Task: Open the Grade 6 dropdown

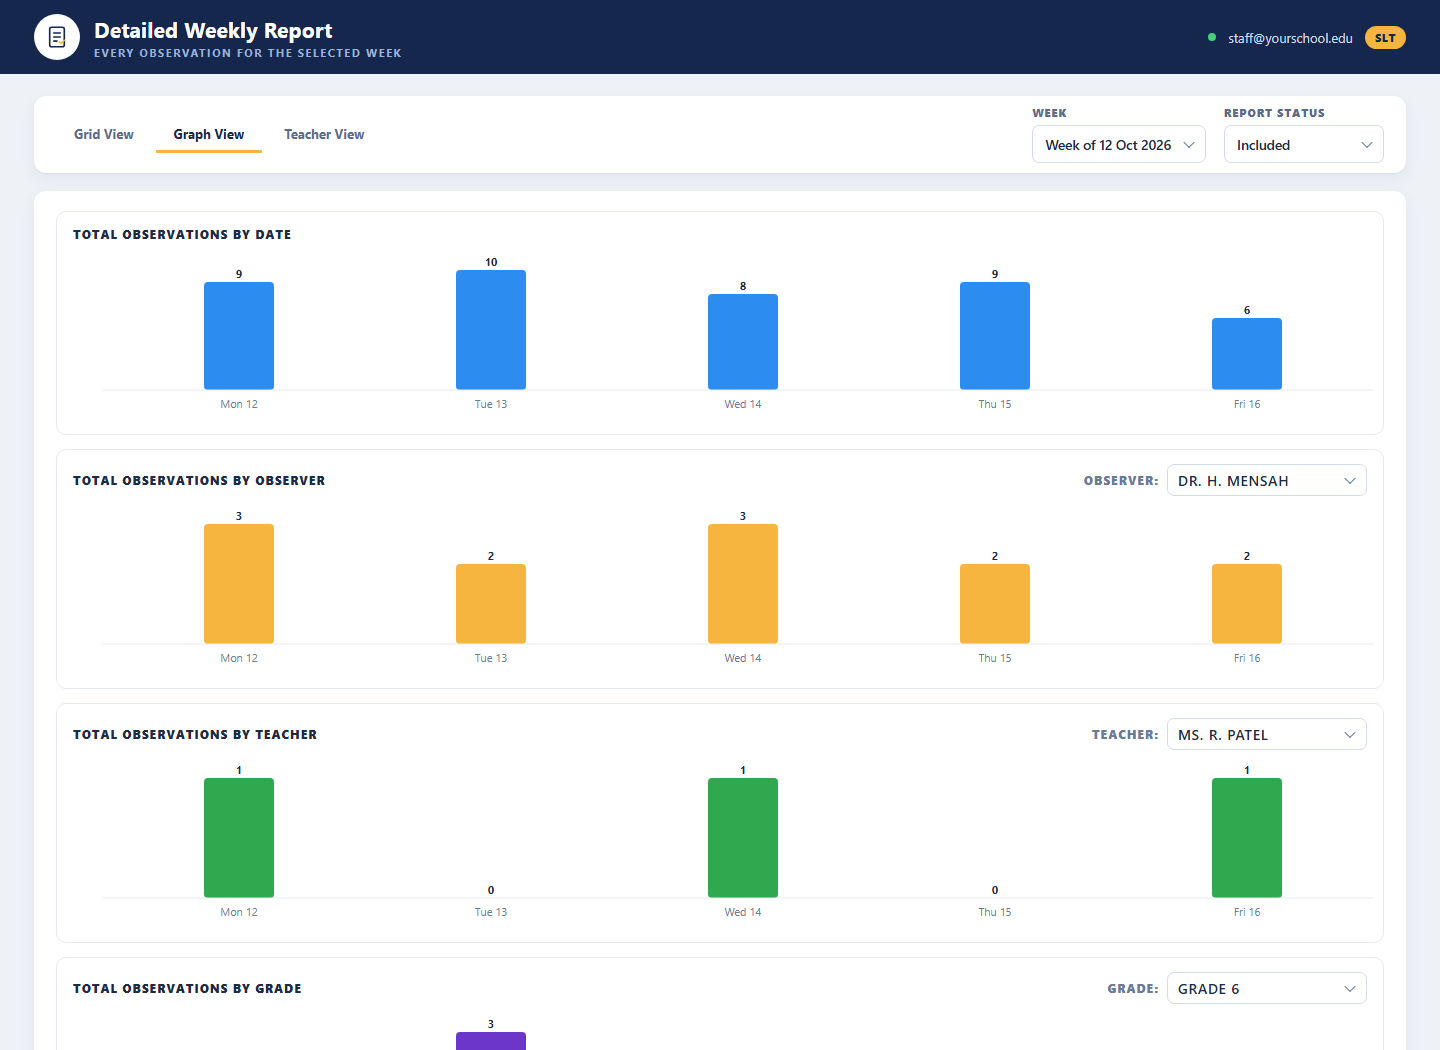Action: coord(1267,989)
